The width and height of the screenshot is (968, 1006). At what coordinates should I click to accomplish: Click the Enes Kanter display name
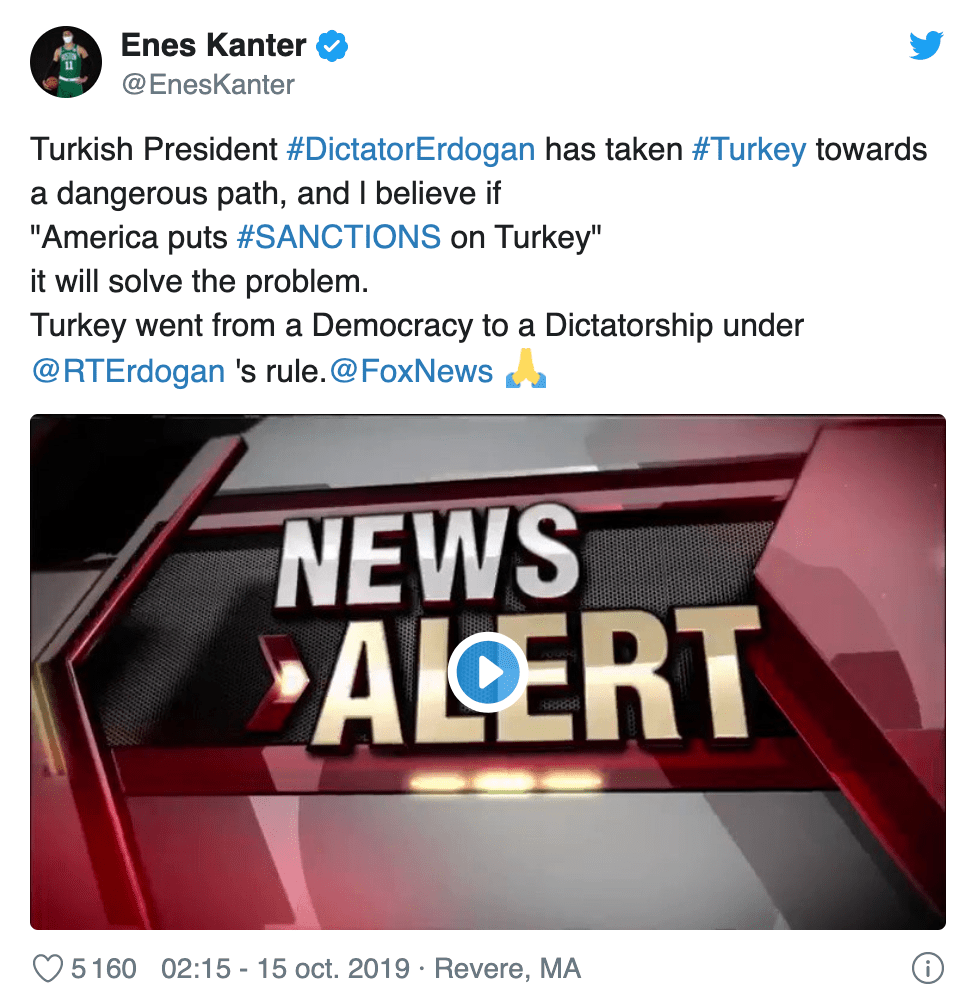tap(214, 46)
